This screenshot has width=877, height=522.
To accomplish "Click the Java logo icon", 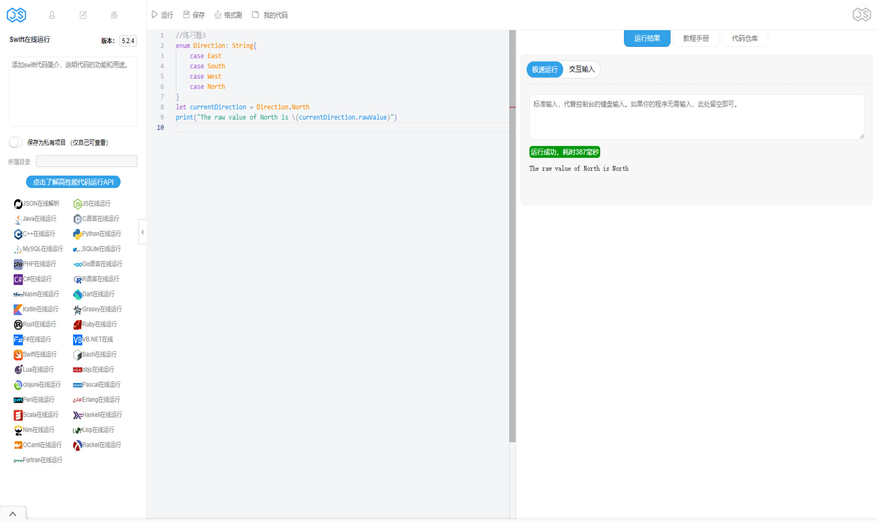I will (18, 219).
